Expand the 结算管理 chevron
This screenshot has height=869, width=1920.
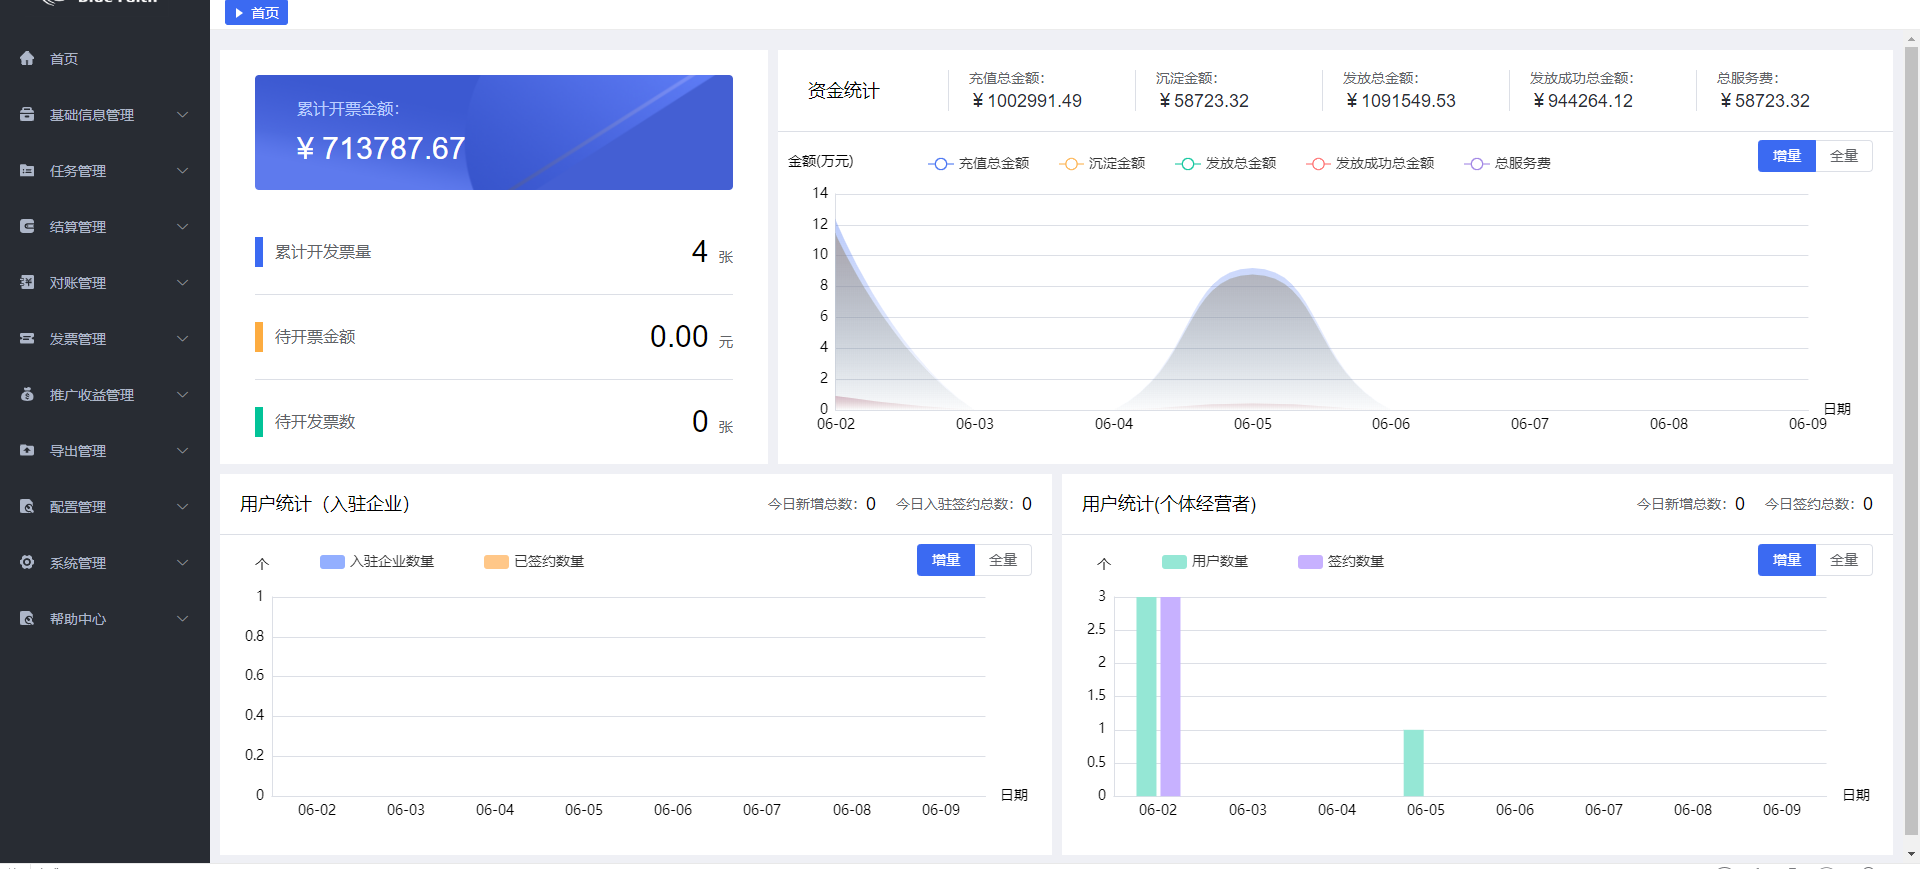pyautogui.click(x=183, y=226)
